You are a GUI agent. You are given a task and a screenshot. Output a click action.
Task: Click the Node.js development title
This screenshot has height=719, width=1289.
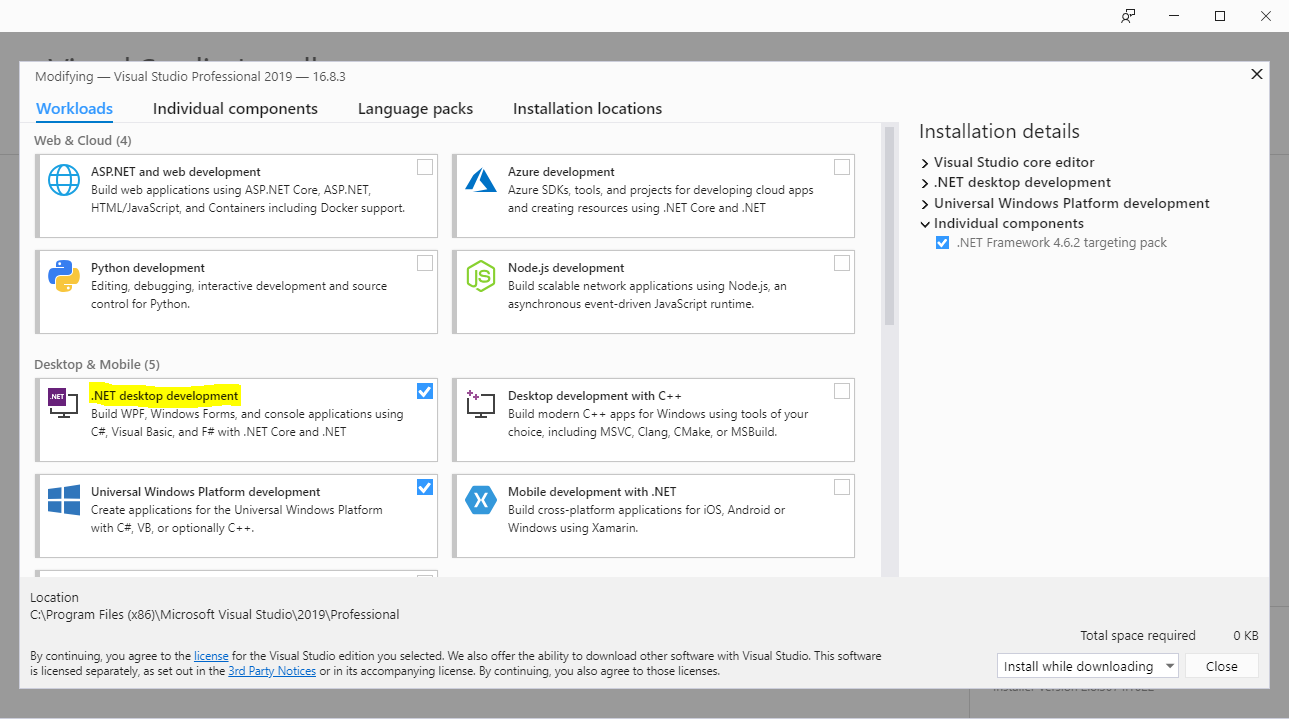click(x=566, y=268)
